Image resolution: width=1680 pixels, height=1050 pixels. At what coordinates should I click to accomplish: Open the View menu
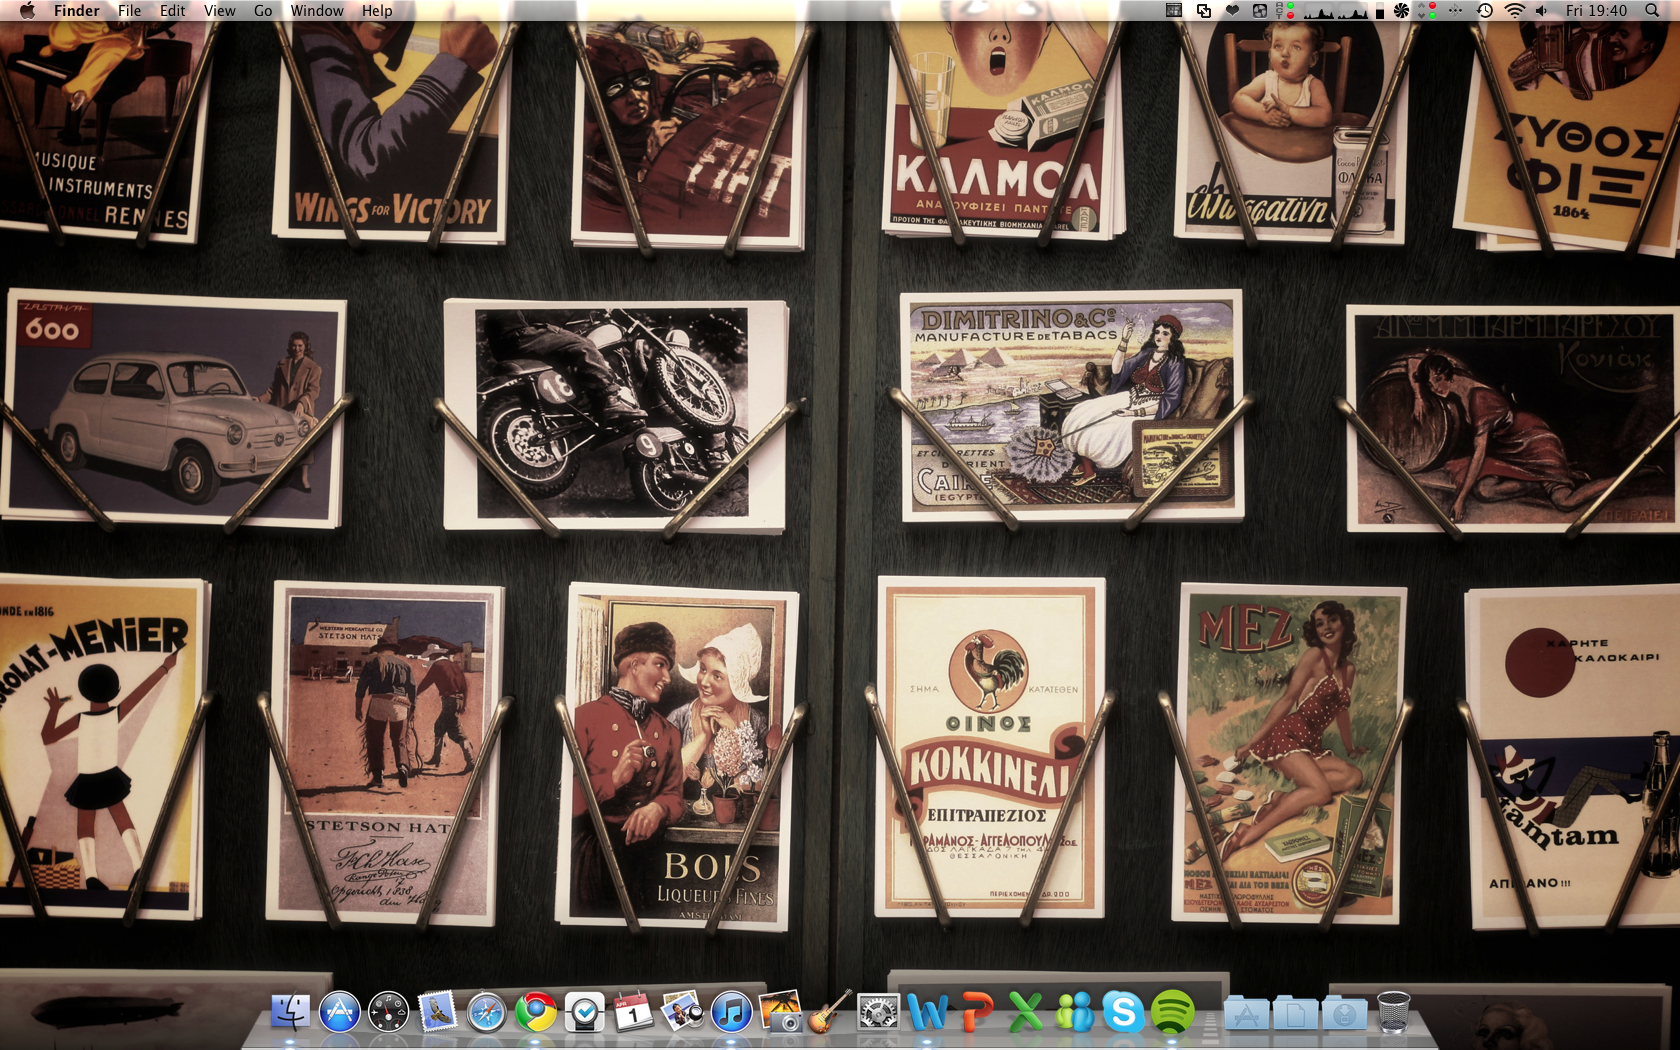coord(219,10)
